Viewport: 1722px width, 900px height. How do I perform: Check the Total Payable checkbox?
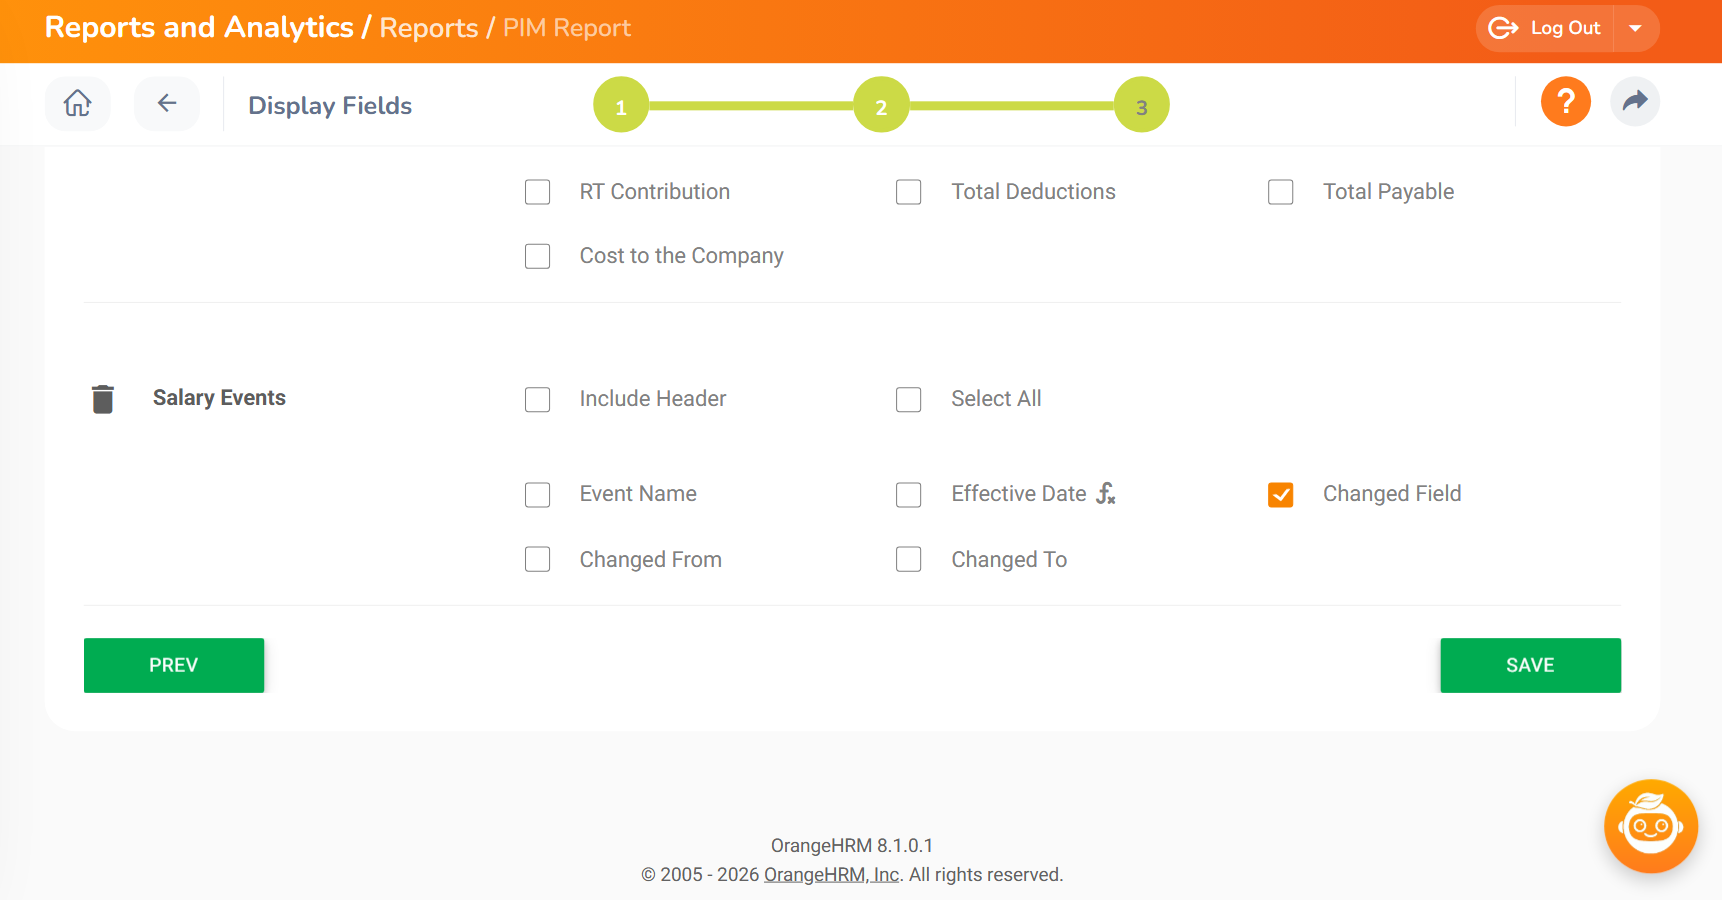(x=1281, y=192)
